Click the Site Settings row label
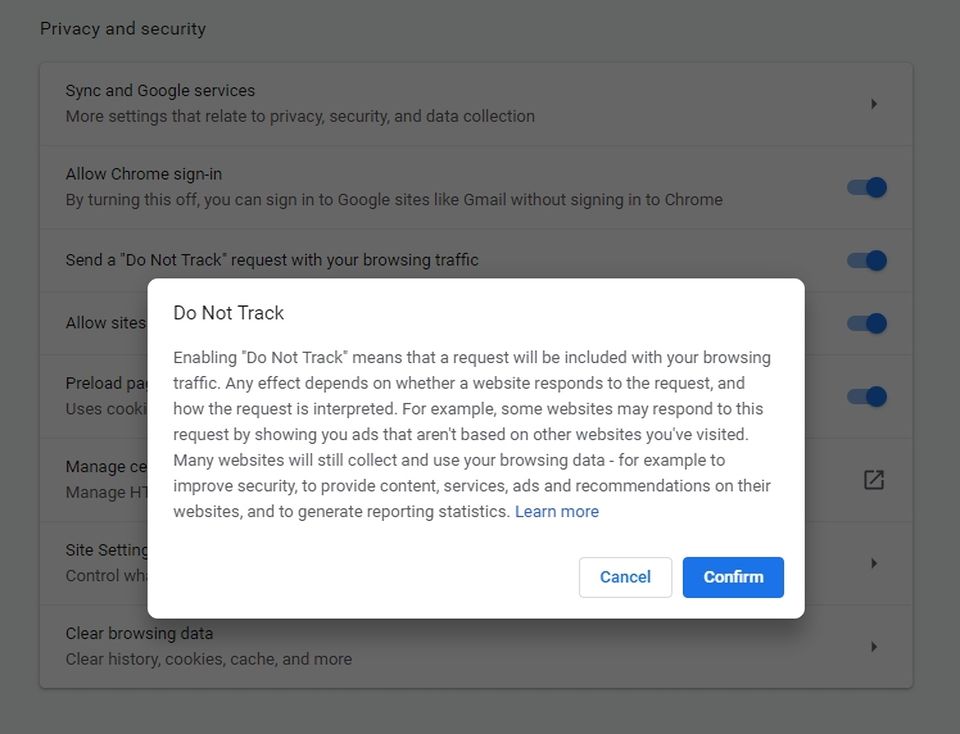 [107, 550]
